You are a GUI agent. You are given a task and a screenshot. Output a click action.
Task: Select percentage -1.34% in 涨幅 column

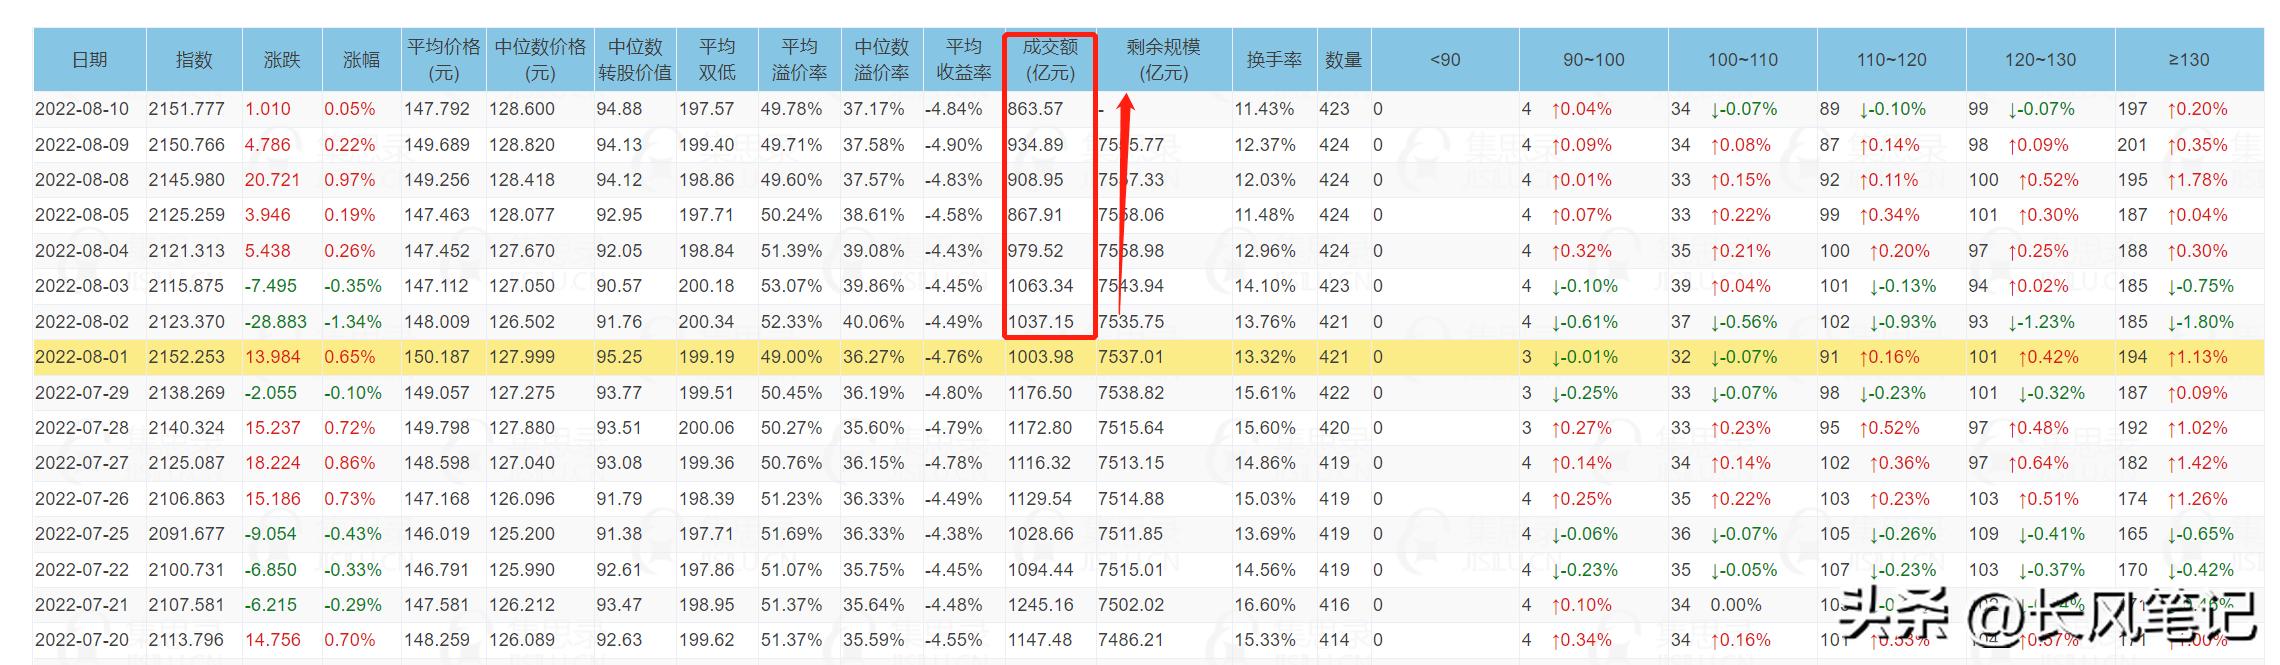(x=353, y=322)
